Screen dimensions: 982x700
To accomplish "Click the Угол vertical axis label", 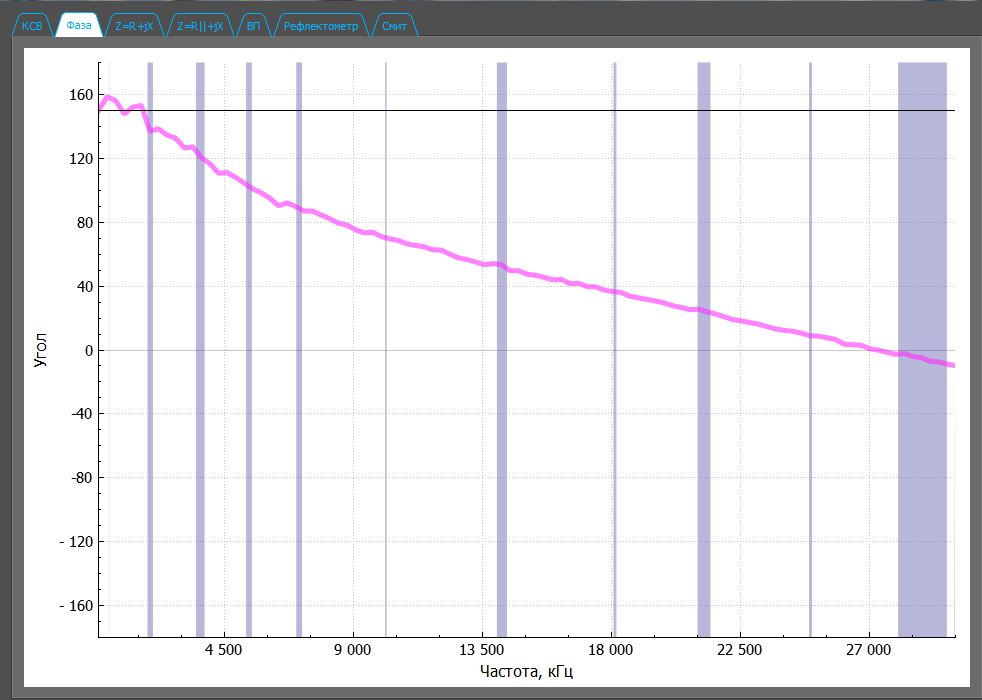I will point(40,350).
